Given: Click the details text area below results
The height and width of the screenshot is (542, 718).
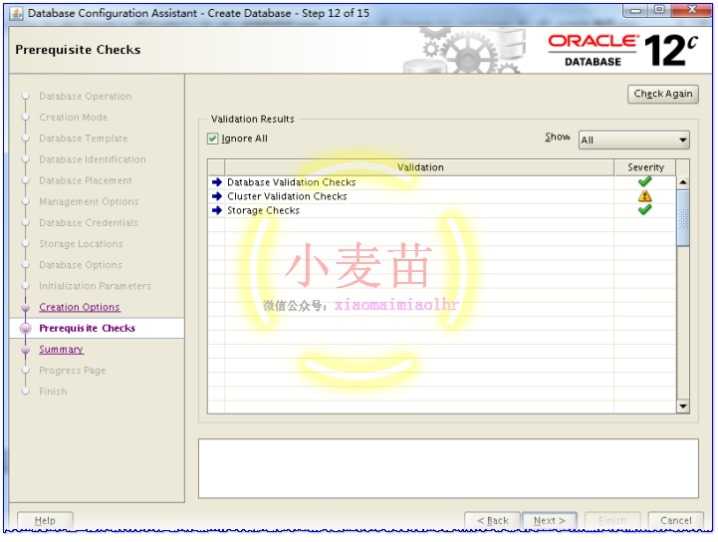Looking at the screenshot, I should coord(448,468).
